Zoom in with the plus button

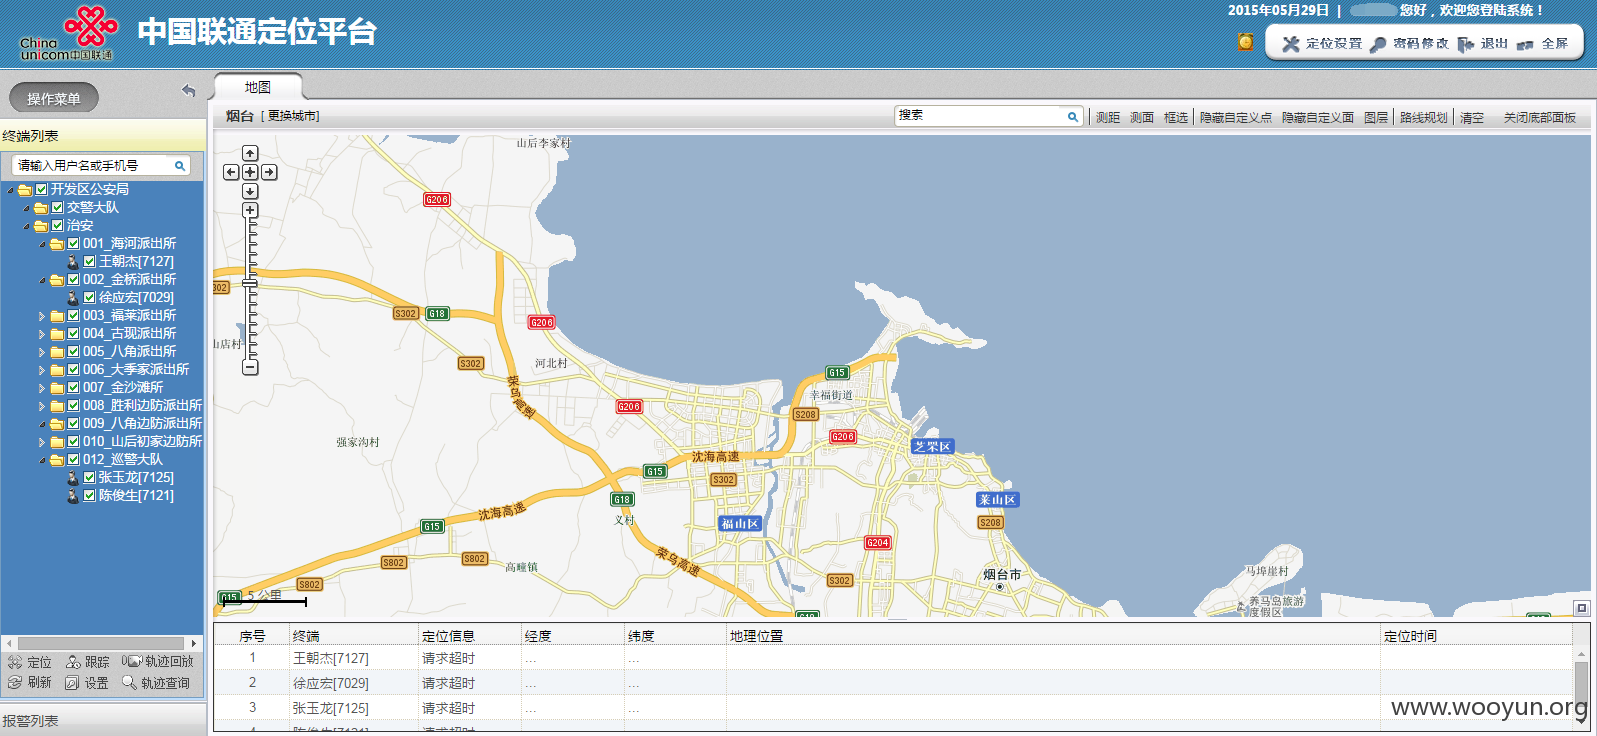[x=250, y=210]
